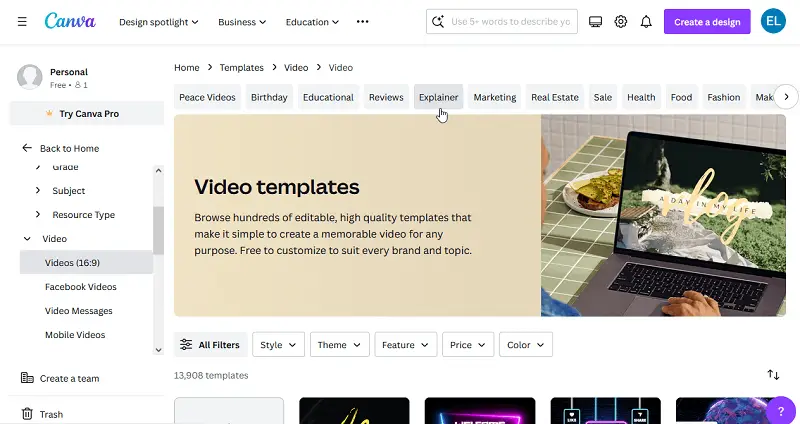Screen dimensions: 800x424
Task: Click the Create a team building icon
Action: [27, 378]
